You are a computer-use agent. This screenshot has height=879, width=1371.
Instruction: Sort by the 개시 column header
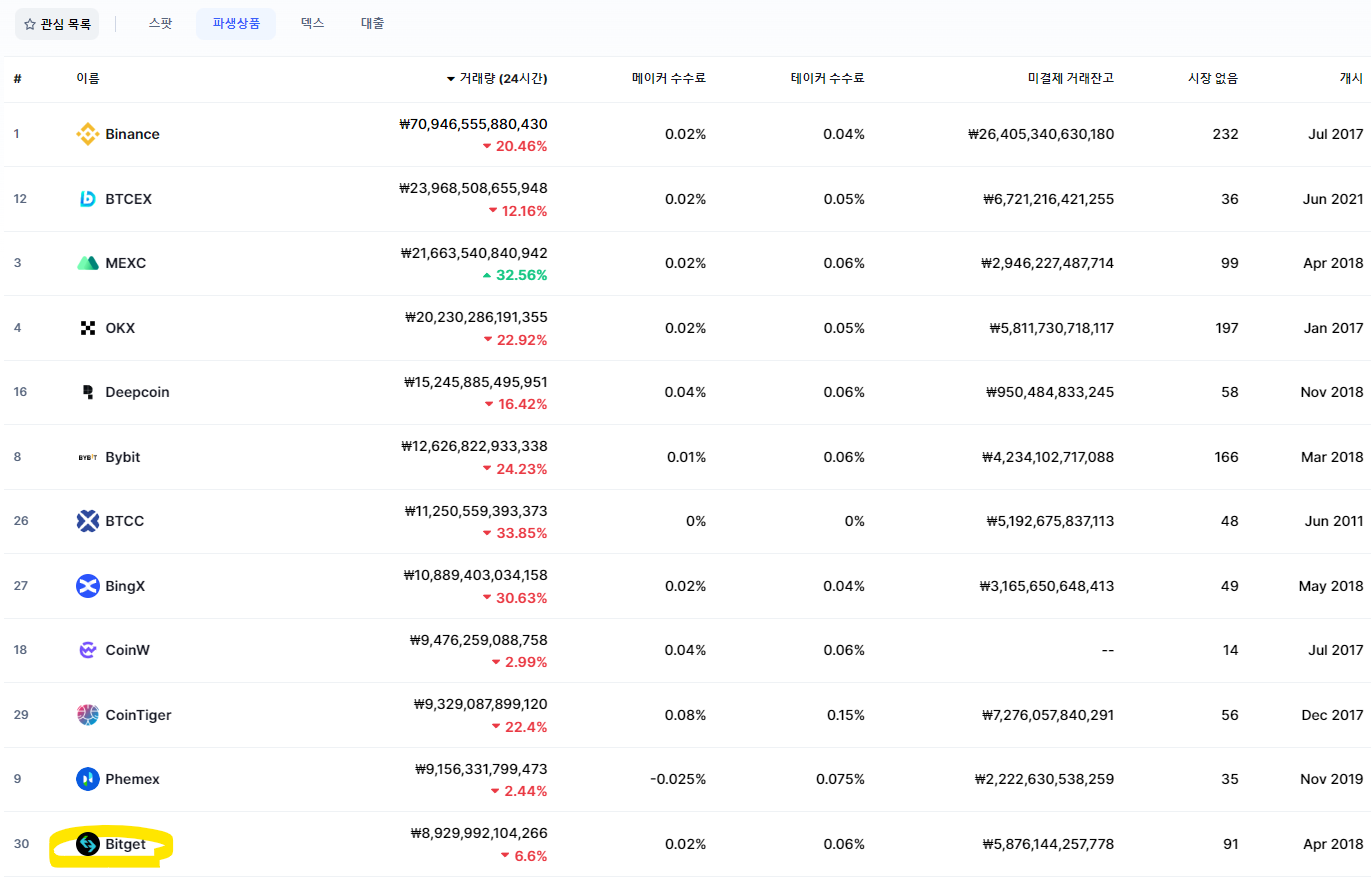[x=1351, y=78]
